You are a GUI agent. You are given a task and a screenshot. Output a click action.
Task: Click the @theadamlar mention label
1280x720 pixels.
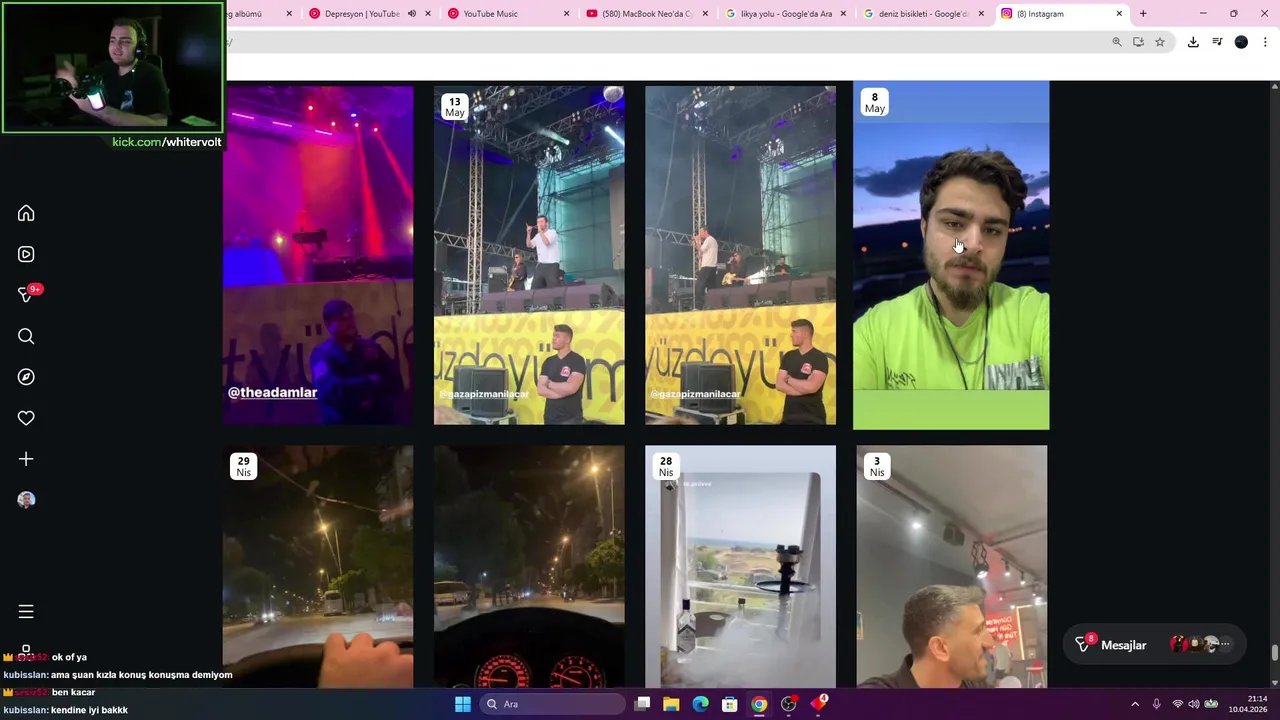(x=272, y=392)
